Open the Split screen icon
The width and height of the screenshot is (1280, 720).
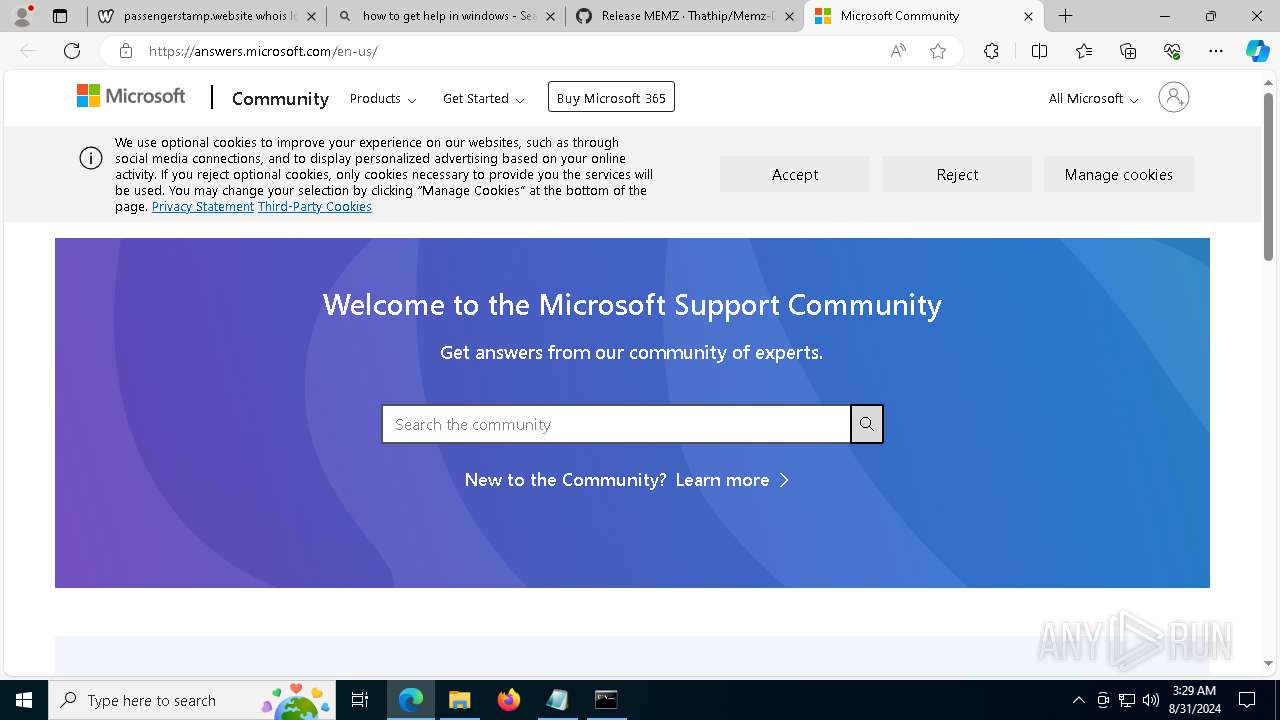coord(1039,51)
